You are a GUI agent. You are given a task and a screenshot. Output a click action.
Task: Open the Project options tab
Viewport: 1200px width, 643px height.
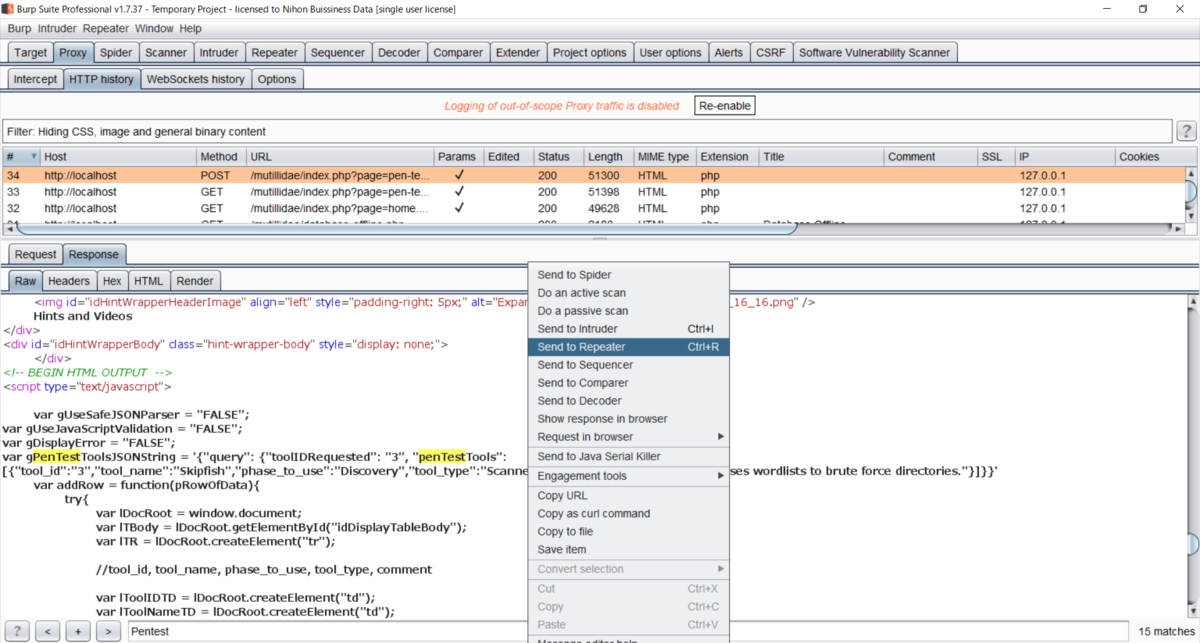pyautogui.click(x=590, y=53)
